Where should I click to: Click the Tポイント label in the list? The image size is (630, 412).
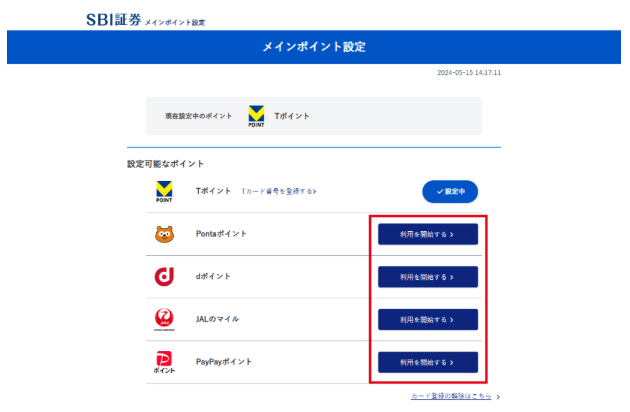click(213, 191)
